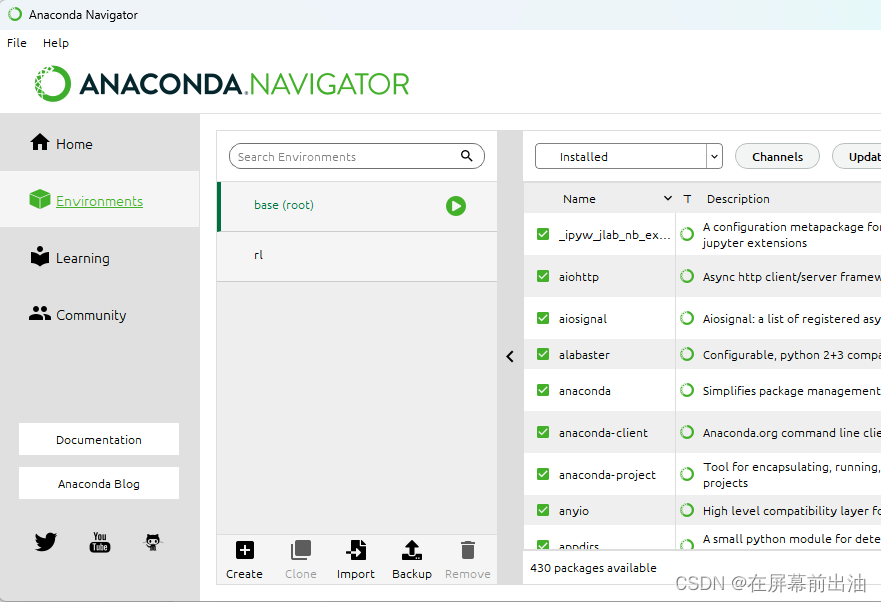Select the base (root) environment

tap(357, 206)
